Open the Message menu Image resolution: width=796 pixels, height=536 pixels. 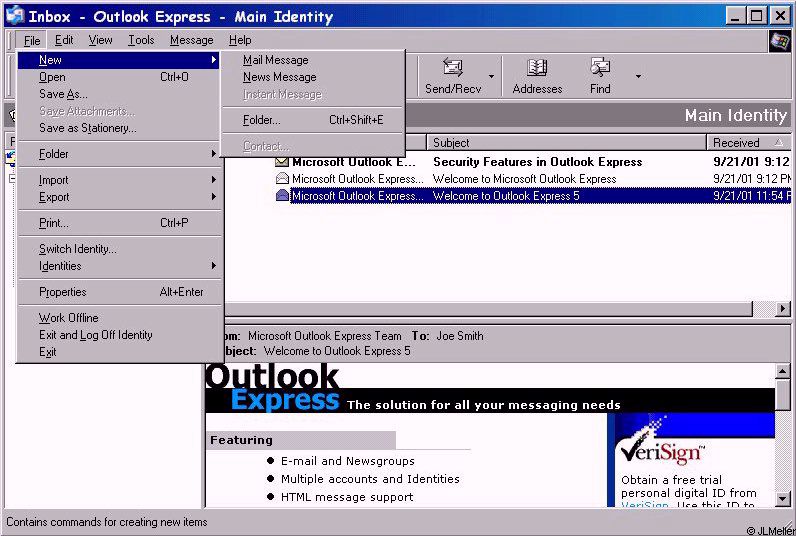tap(191, 40)
